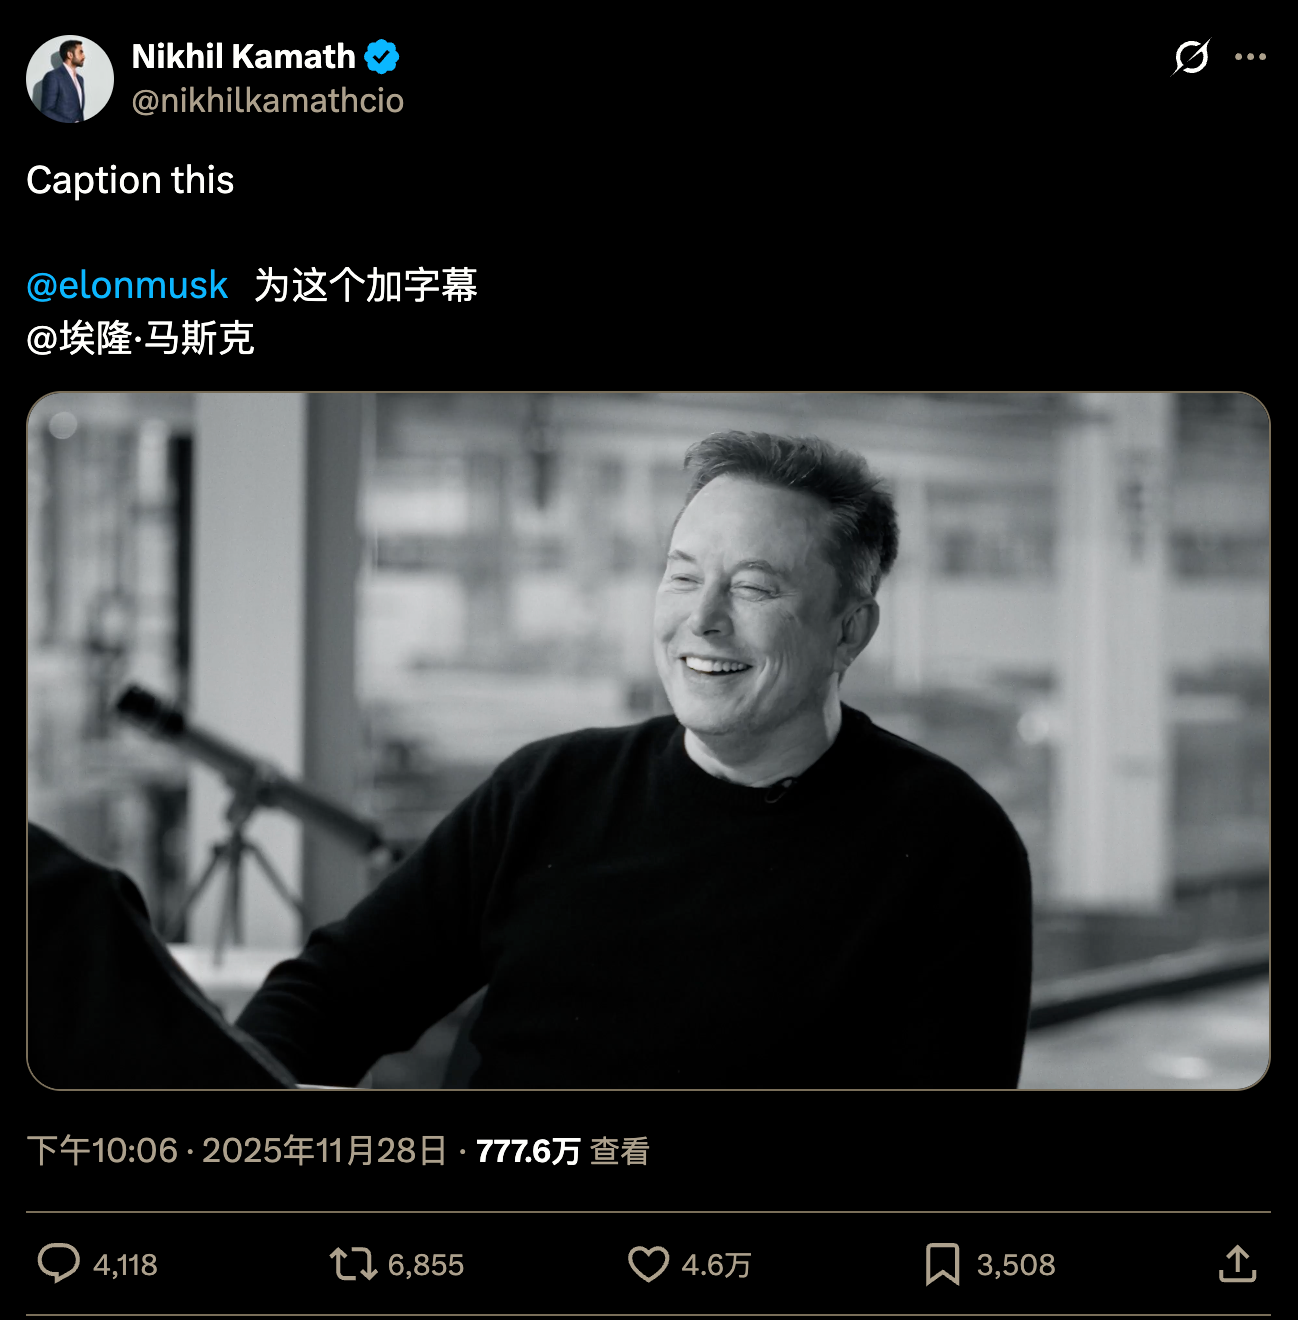Open the share icon for this post
The width and height of the screenshot is (1298, 1320).
1240,1265
